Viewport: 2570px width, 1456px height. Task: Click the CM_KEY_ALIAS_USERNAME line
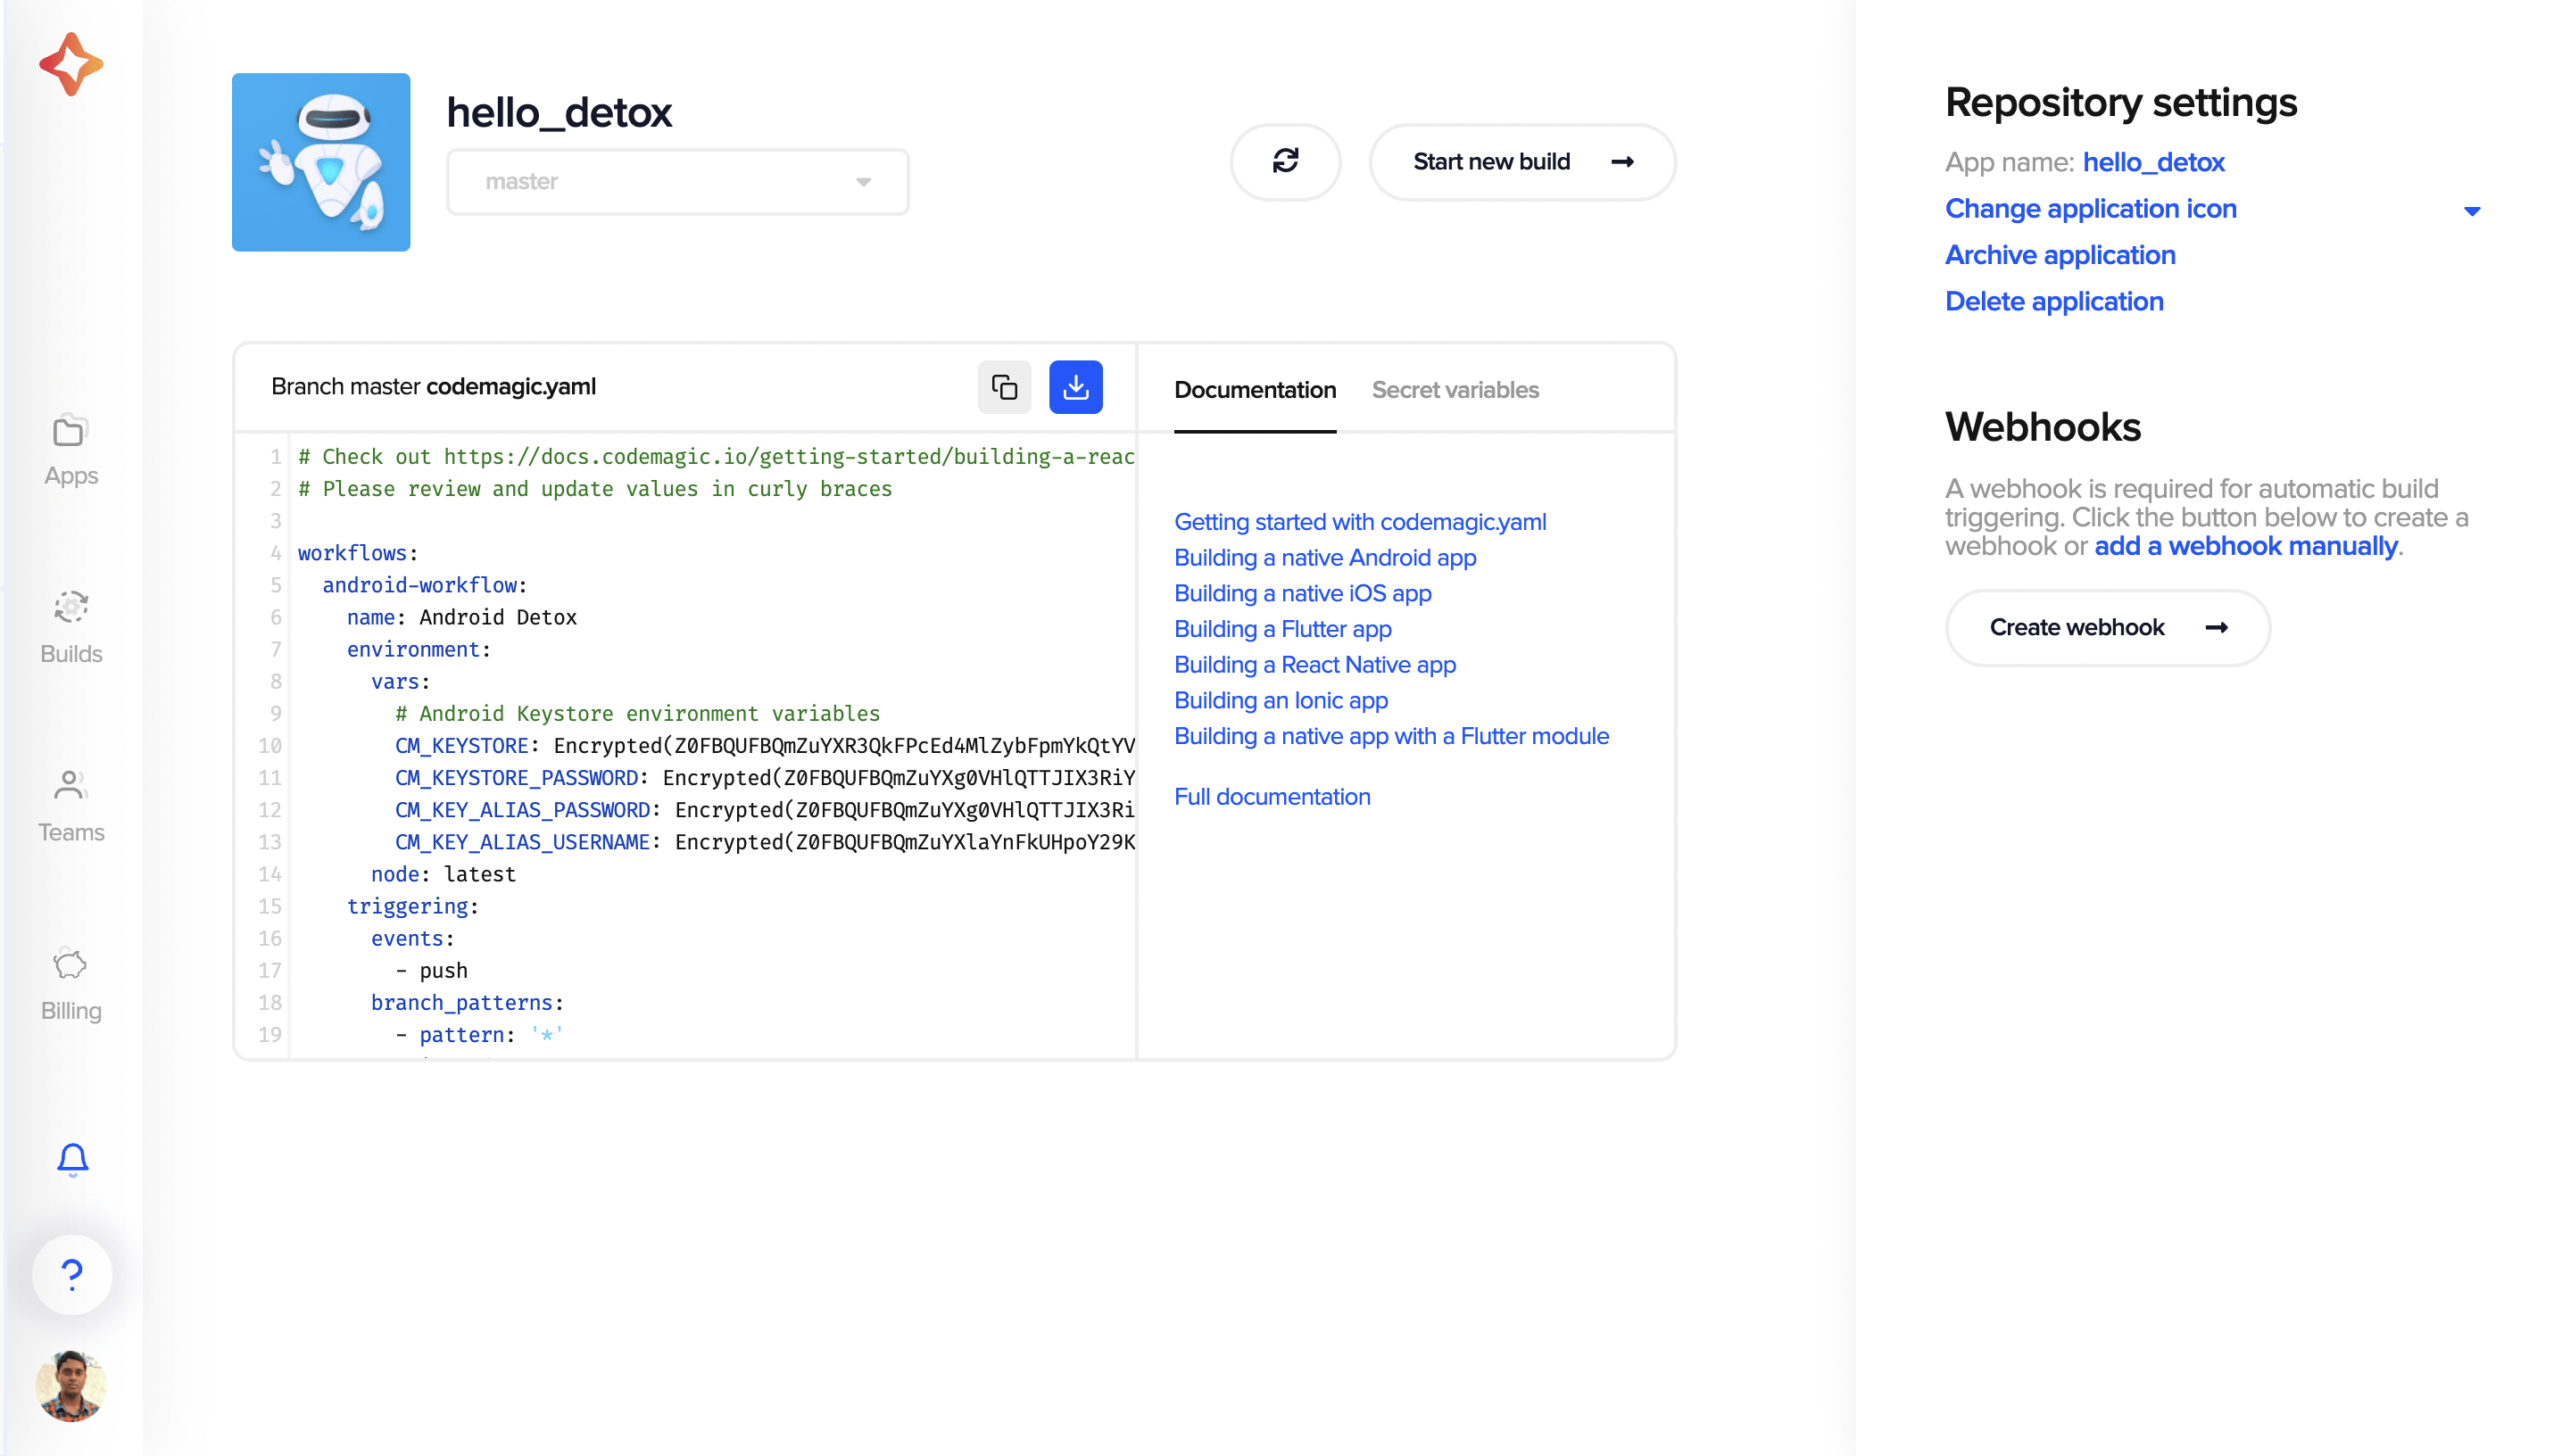point(765,842)
